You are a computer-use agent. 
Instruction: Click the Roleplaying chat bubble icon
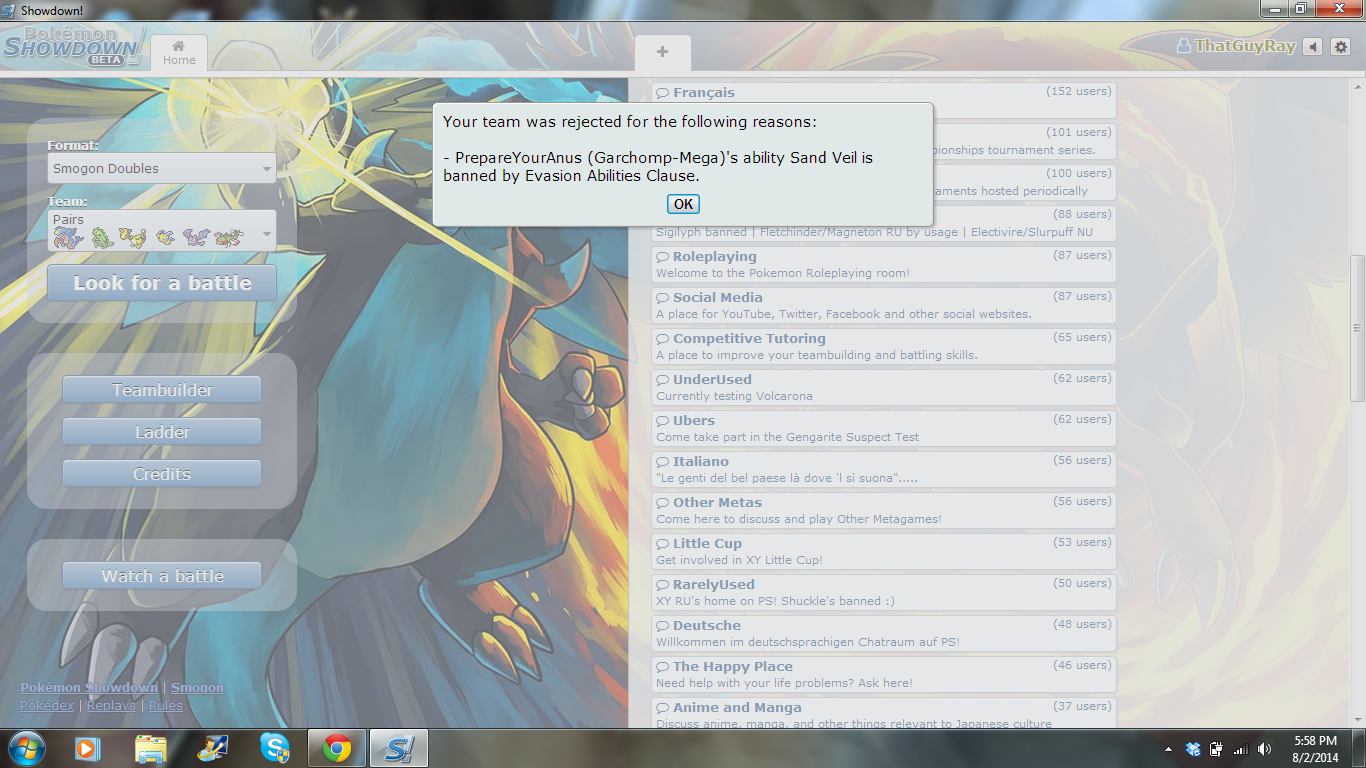[x=662, y=257]
